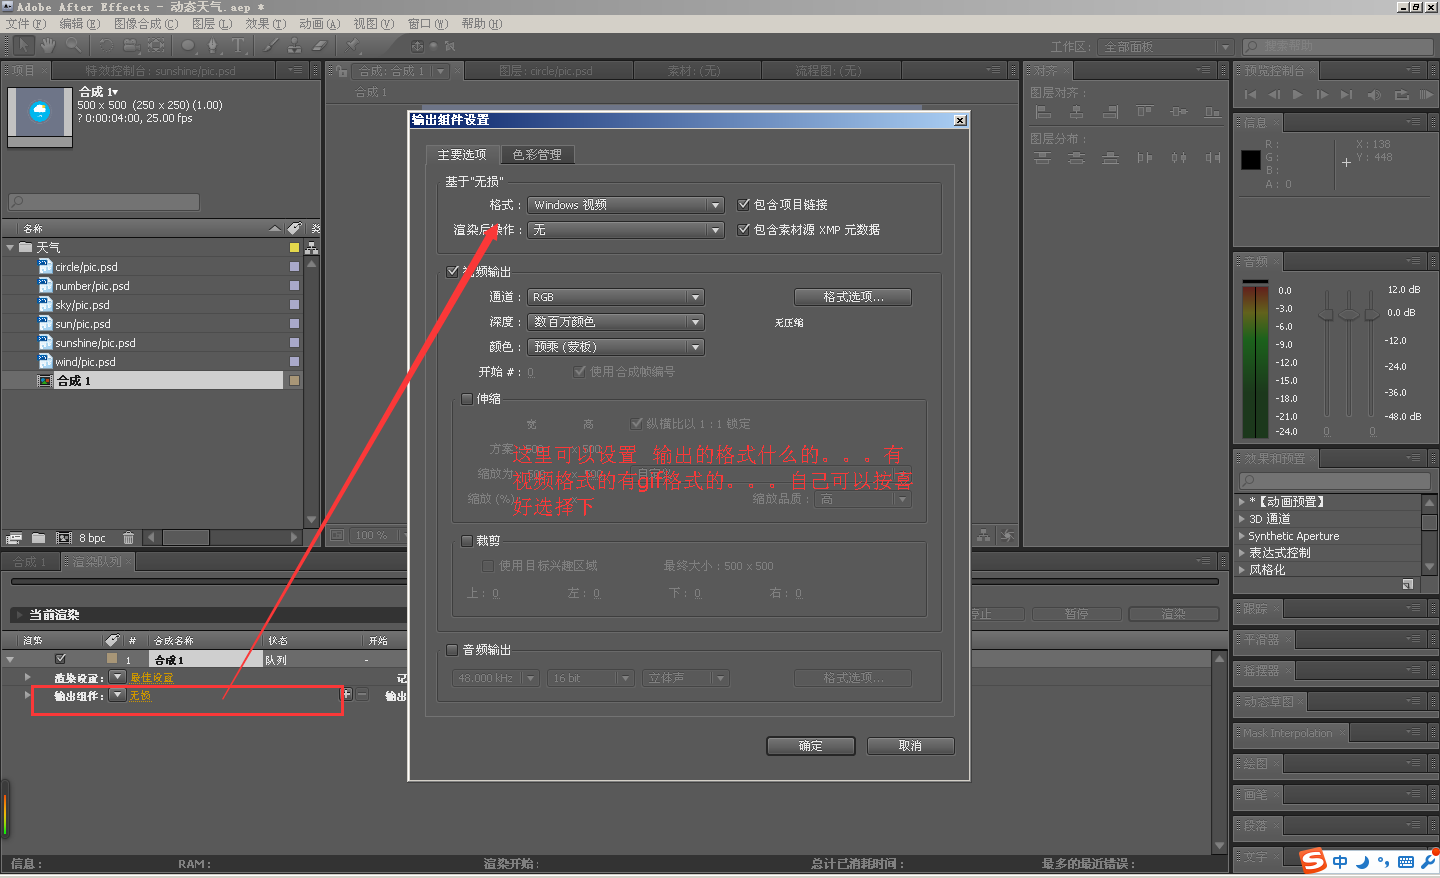Click the upper enabled 格式选项... button
The width and height of the screenshot is (1440, 878).
[853, 297]
